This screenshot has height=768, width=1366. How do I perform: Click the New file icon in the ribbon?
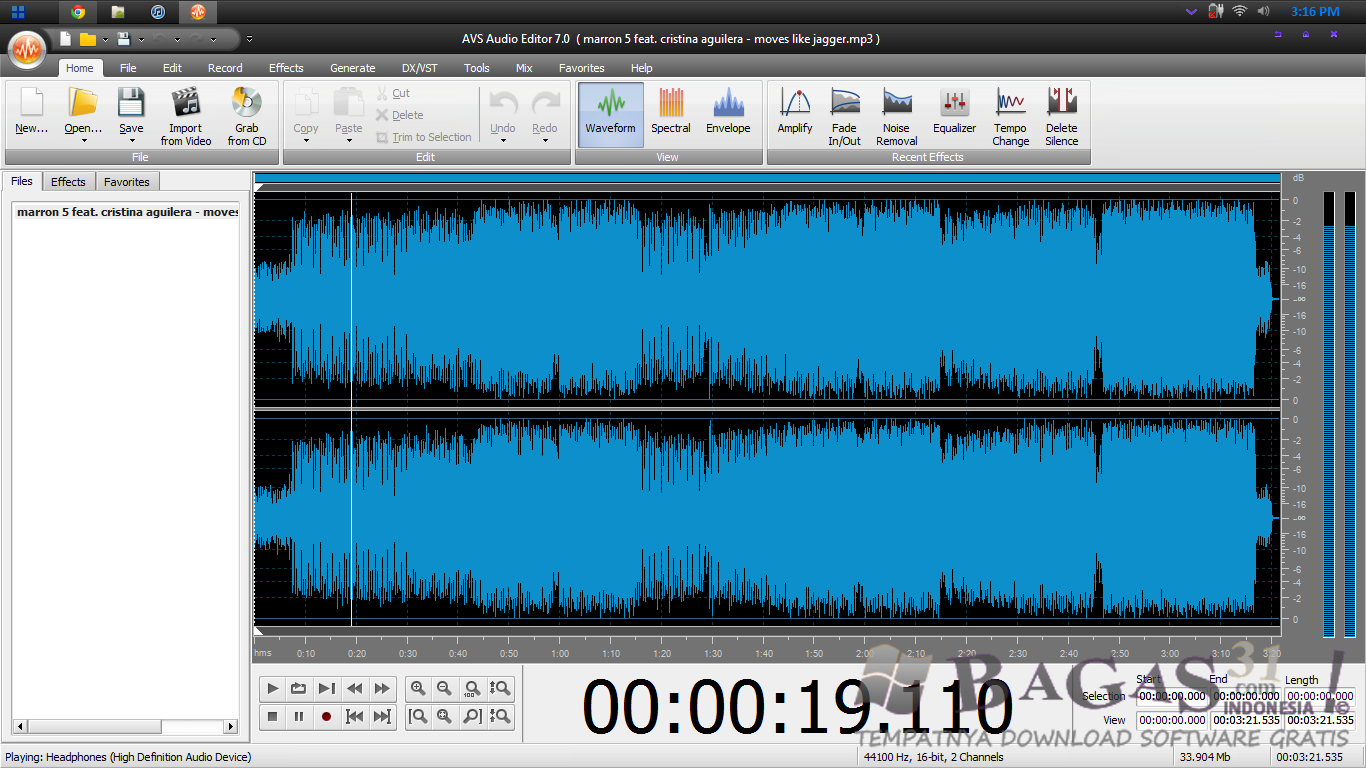tap(31, 103)
